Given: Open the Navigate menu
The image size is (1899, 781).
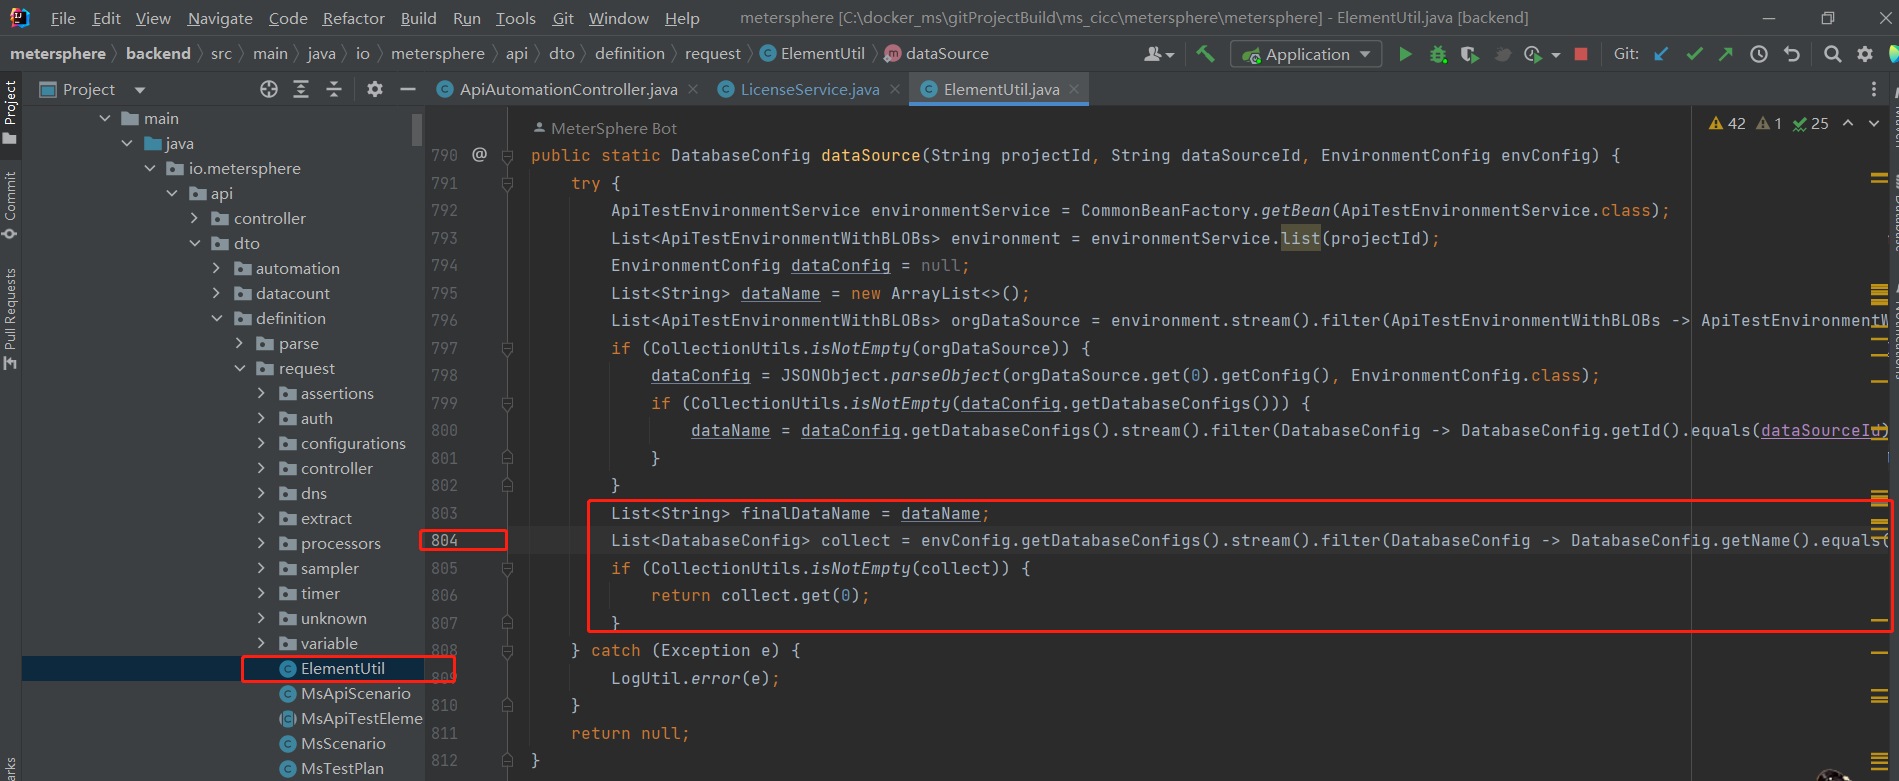Looking at the screenshot, I should [220, 18].
